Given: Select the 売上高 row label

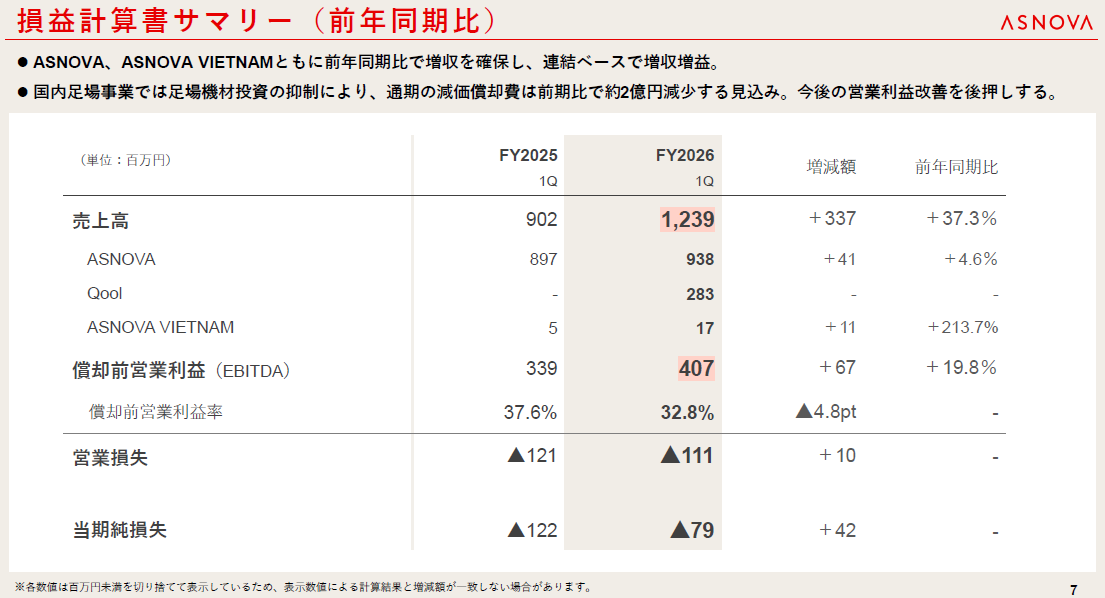Looking at the screenshot, I should click(x=101, y=221).
